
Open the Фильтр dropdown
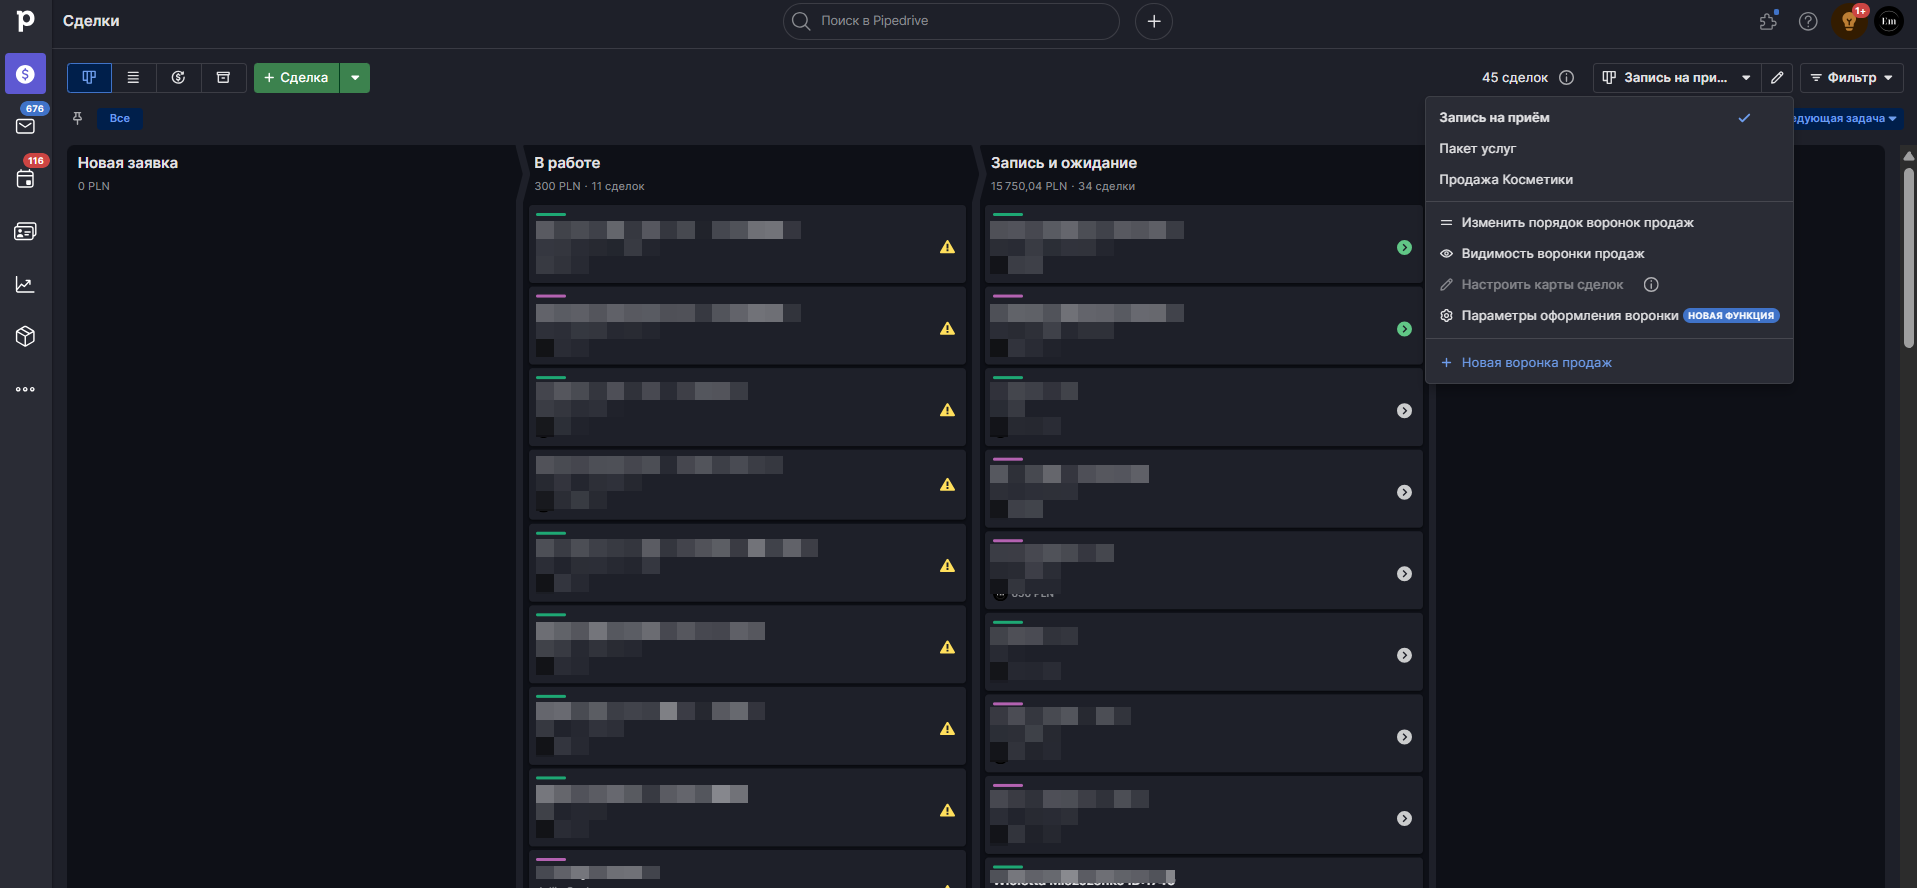1852,78
